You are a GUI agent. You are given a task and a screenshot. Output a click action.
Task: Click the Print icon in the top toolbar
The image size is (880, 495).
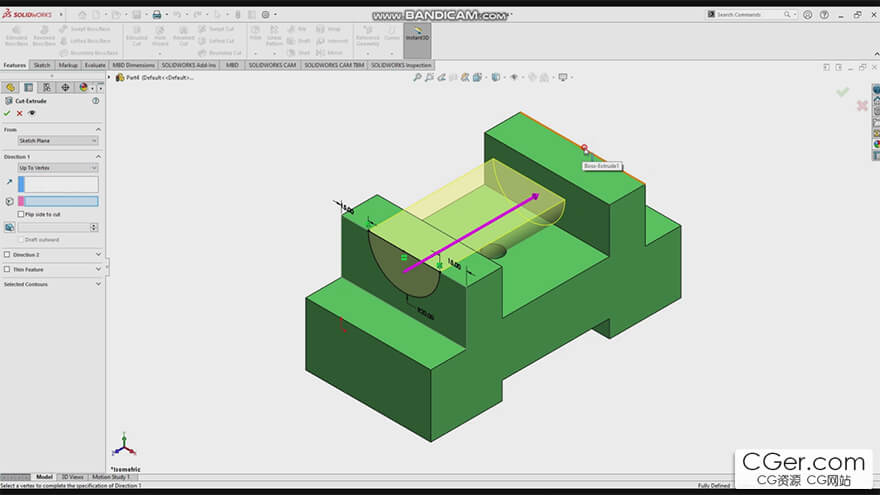click(x=157, y=15)
